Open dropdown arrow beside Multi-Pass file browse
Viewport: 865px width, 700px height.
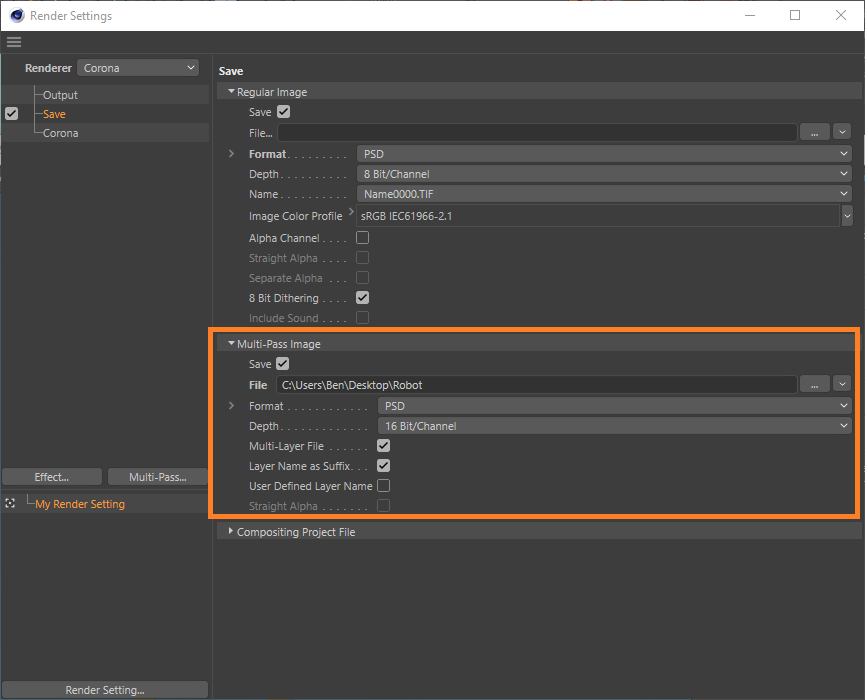(841, 384)
